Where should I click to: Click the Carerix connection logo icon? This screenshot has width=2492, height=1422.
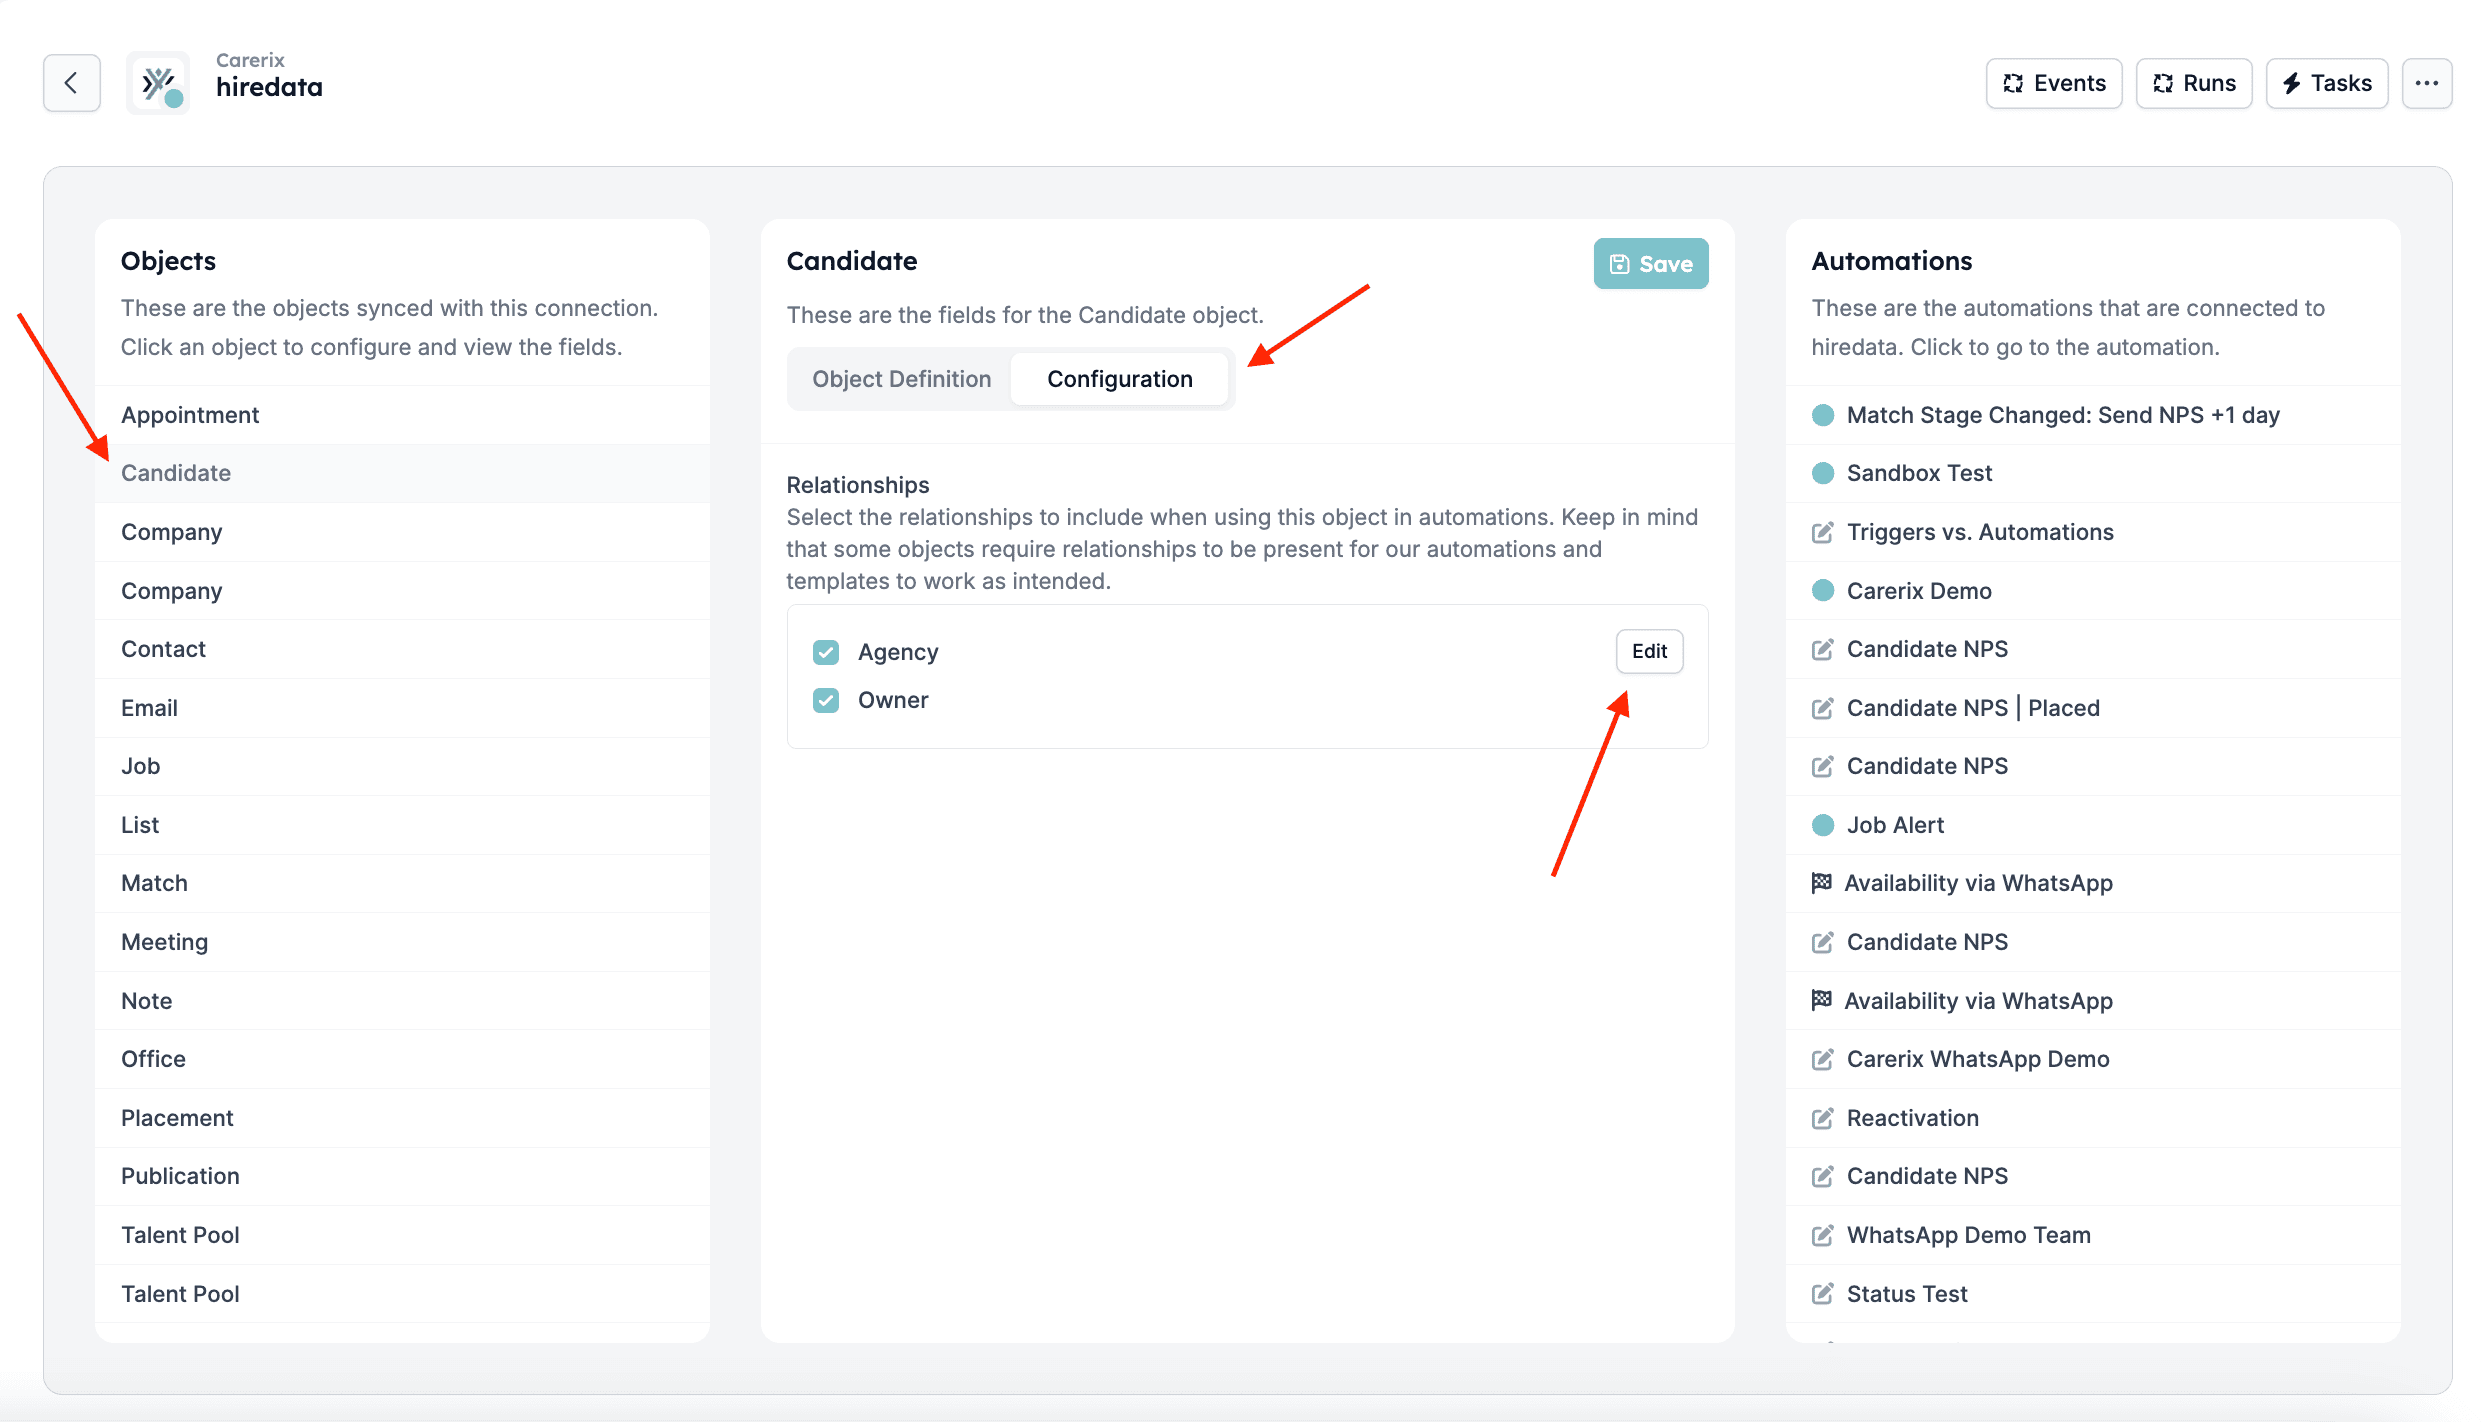tap(158, 83)
